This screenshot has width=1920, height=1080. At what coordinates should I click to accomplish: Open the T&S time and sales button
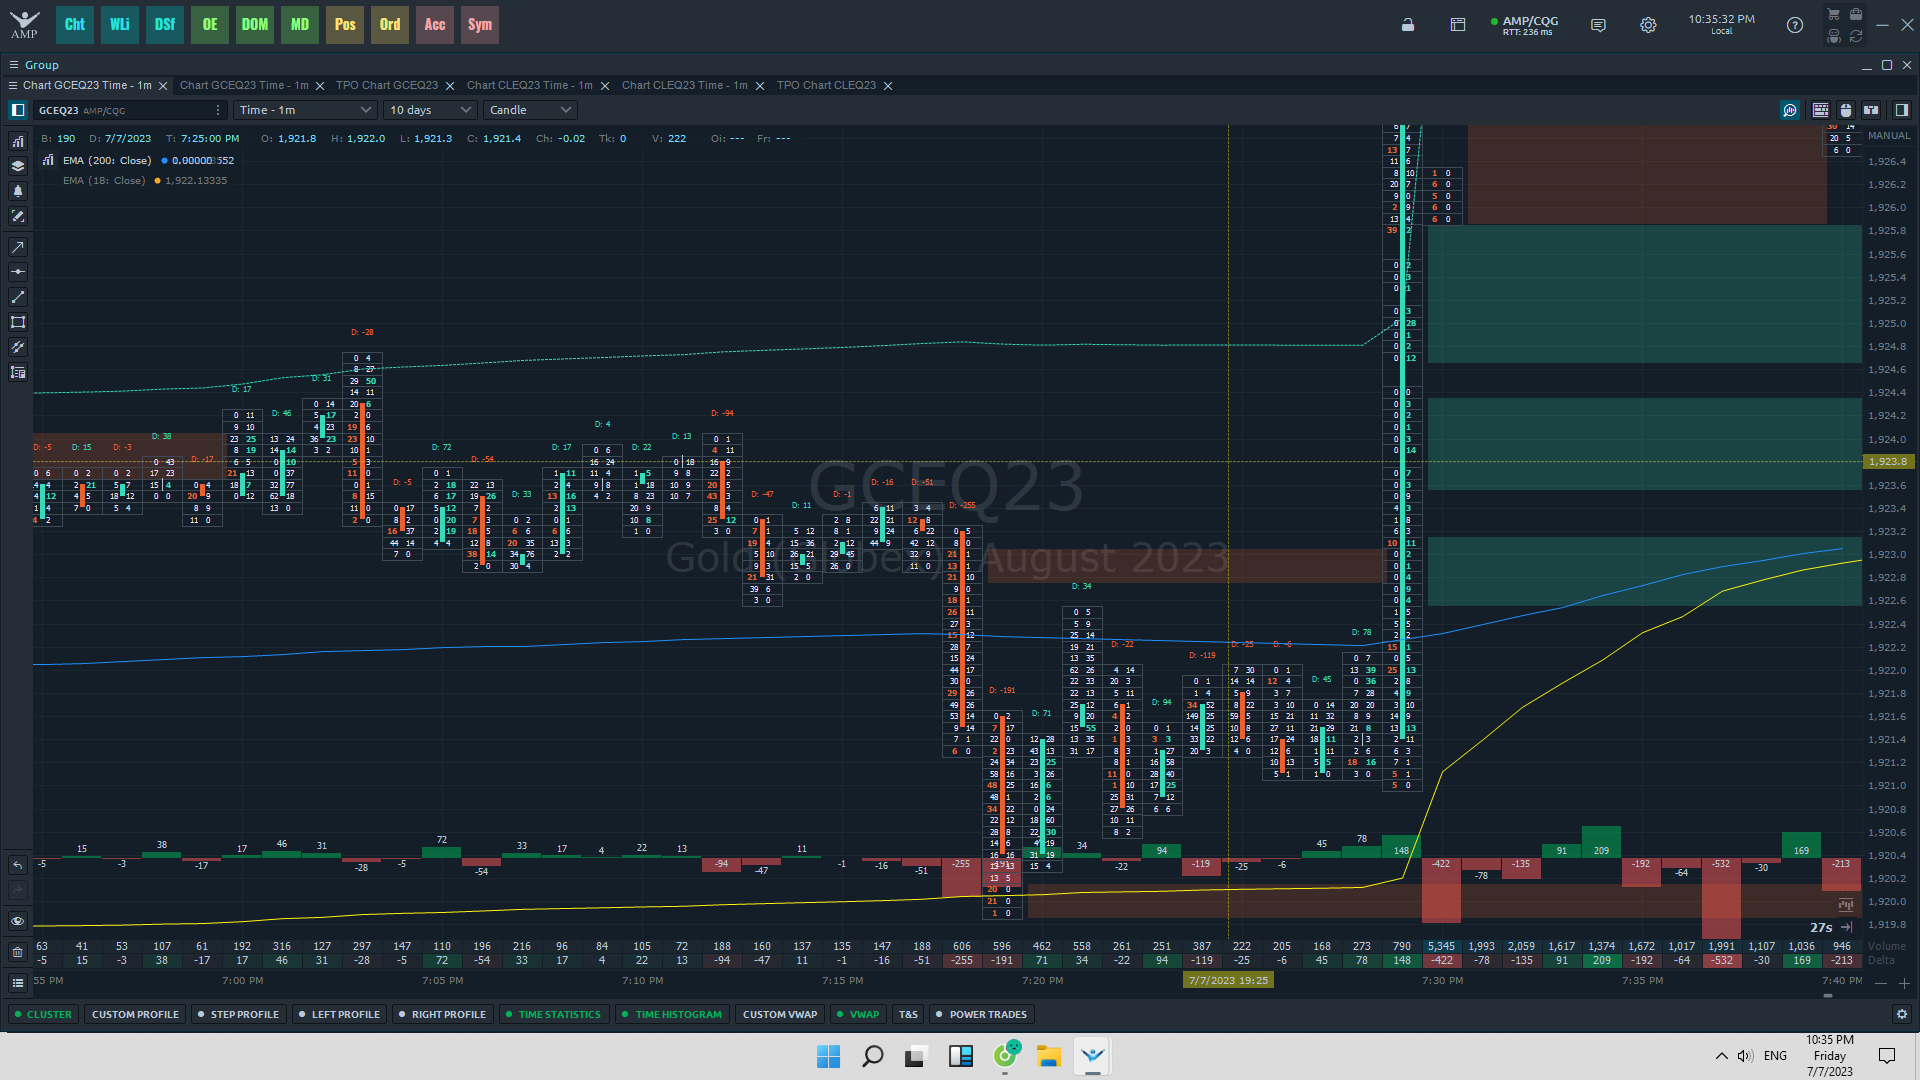pyautogui.click(x=908, y=1014)
